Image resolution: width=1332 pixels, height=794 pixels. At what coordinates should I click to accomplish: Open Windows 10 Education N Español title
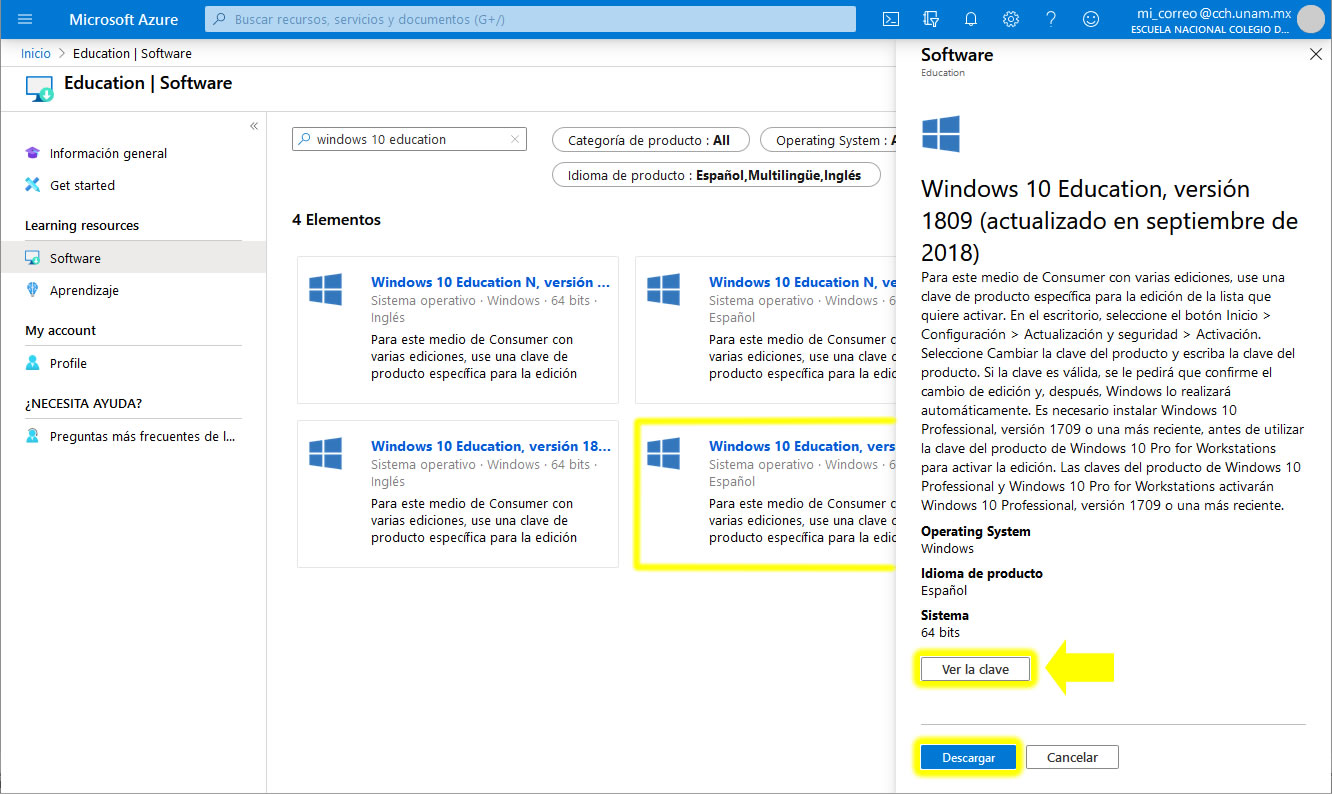tap(802, 282)
